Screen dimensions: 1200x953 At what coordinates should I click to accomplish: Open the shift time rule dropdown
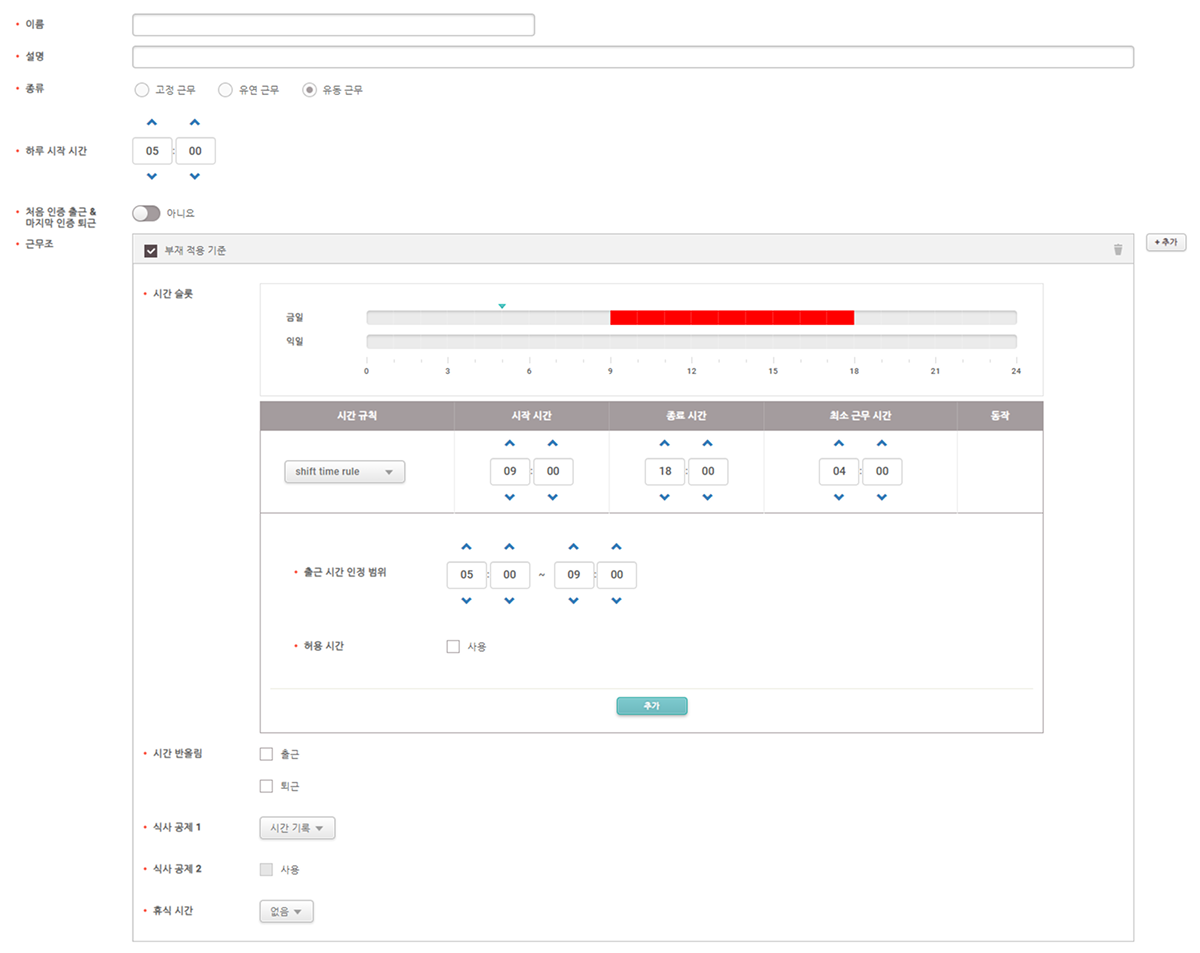[x=344, y=472]
